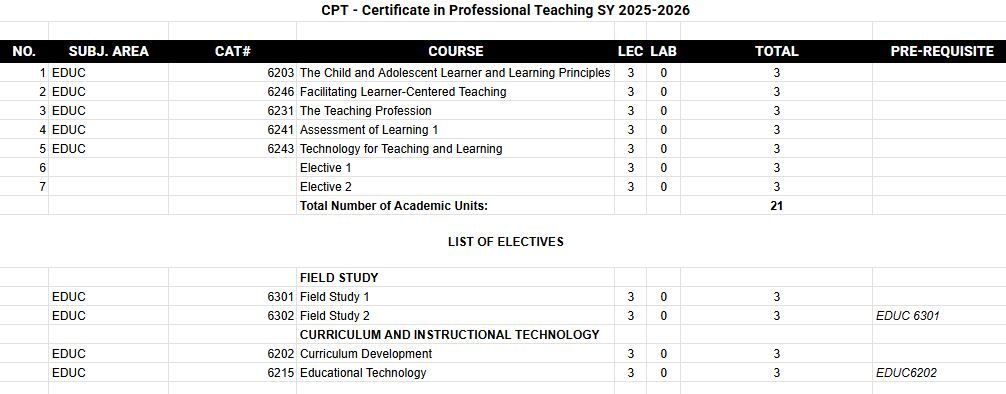Image resolution: width=1006 pixels, height=394 pixels.
Task: Select the EDUC 6301 pre-requisite cell
Action: (x=939, y=316)
